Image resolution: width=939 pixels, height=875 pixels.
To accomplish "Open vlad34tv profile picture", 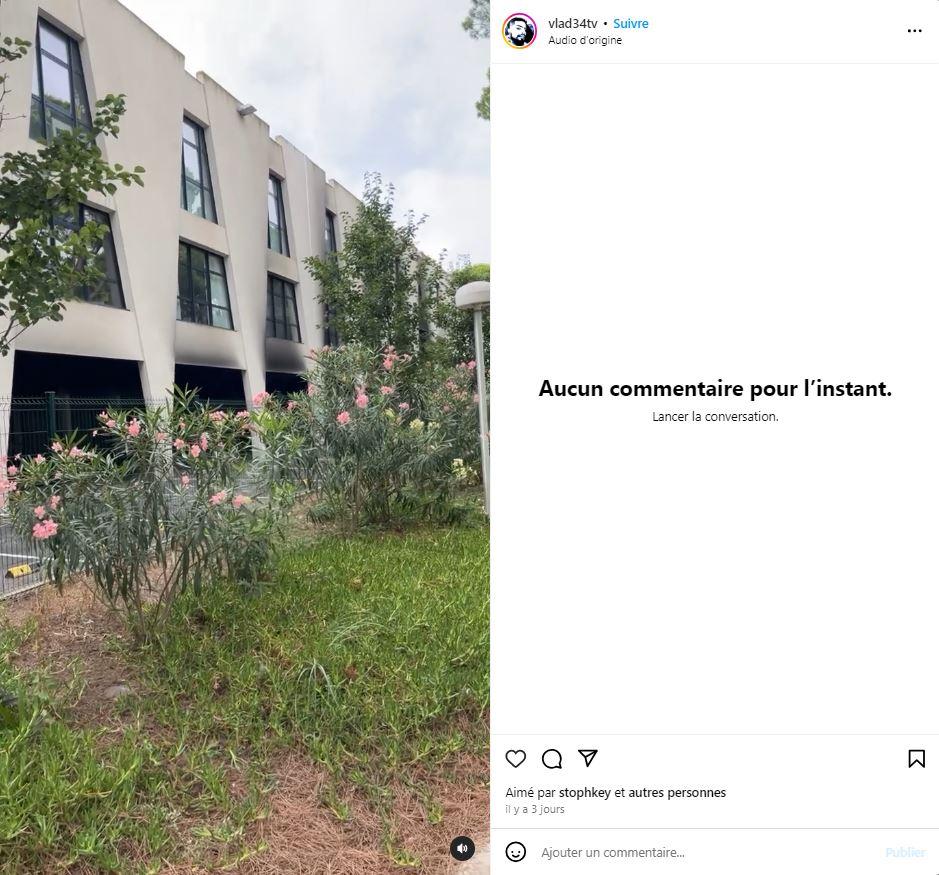I will coord(519,31).
